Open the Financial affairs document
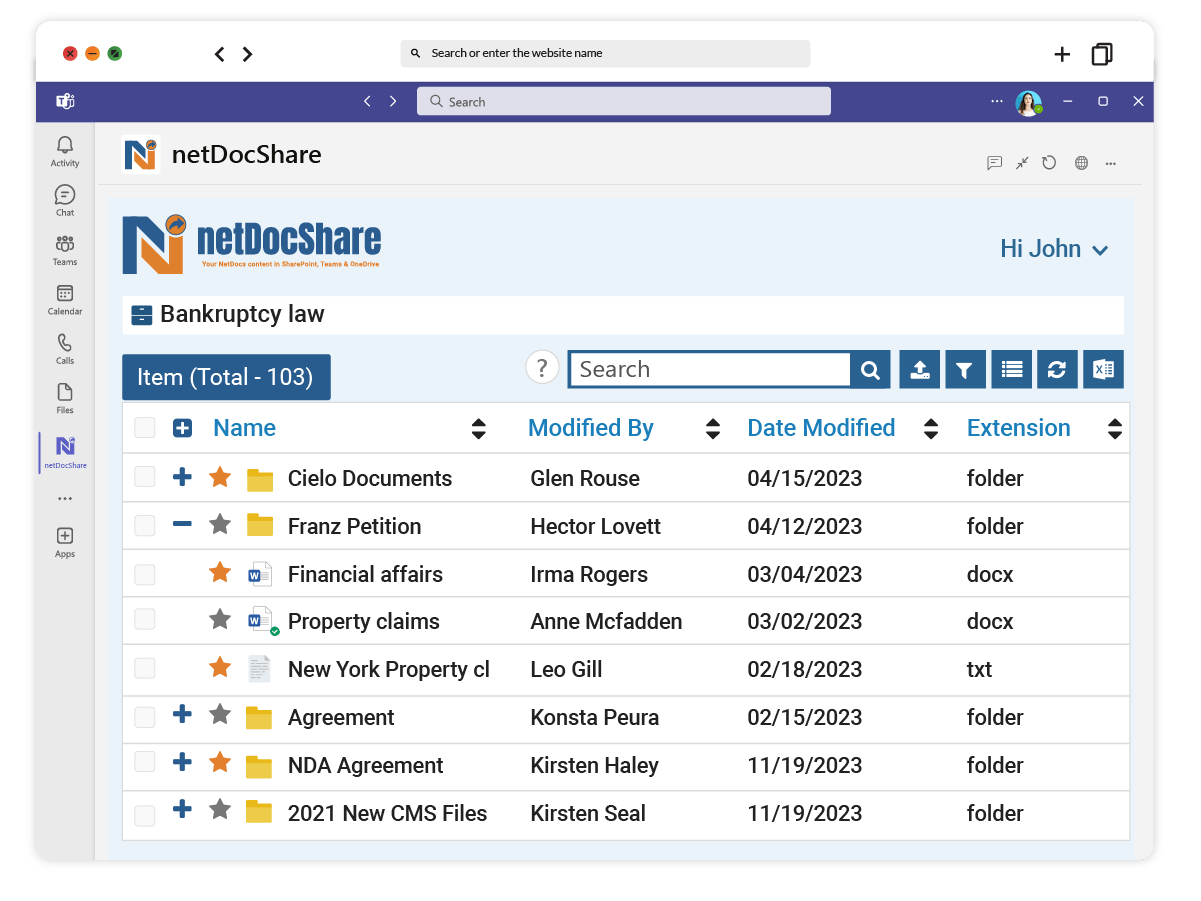This screenshot has width=1201, height=901. tap(365, 574)
